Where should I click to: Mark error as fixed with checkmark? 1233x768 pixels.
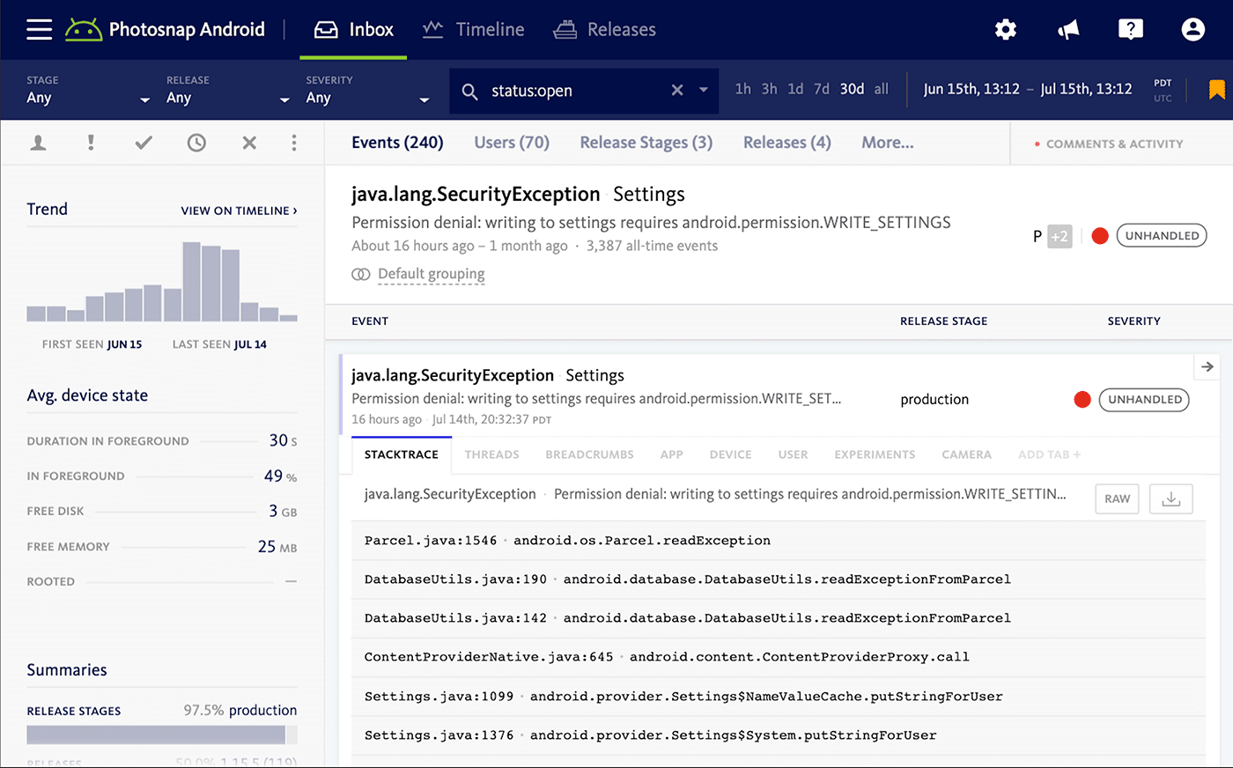(x=144, y=143)
